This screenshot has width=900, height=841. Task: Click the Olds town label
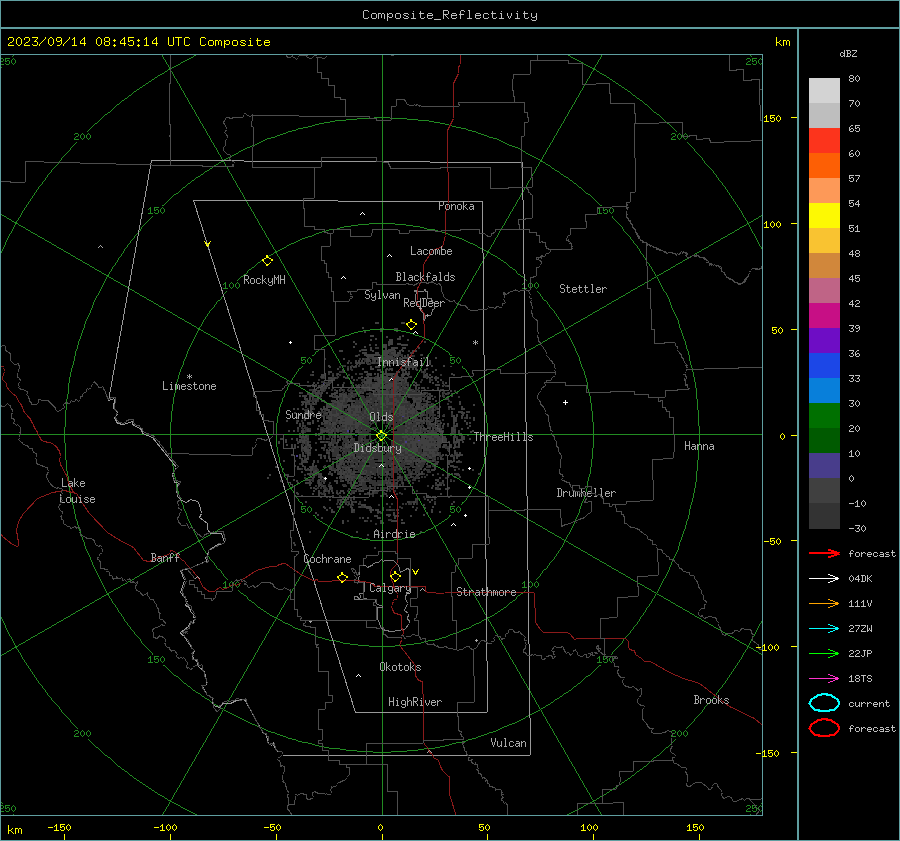[x=381, y=417]
